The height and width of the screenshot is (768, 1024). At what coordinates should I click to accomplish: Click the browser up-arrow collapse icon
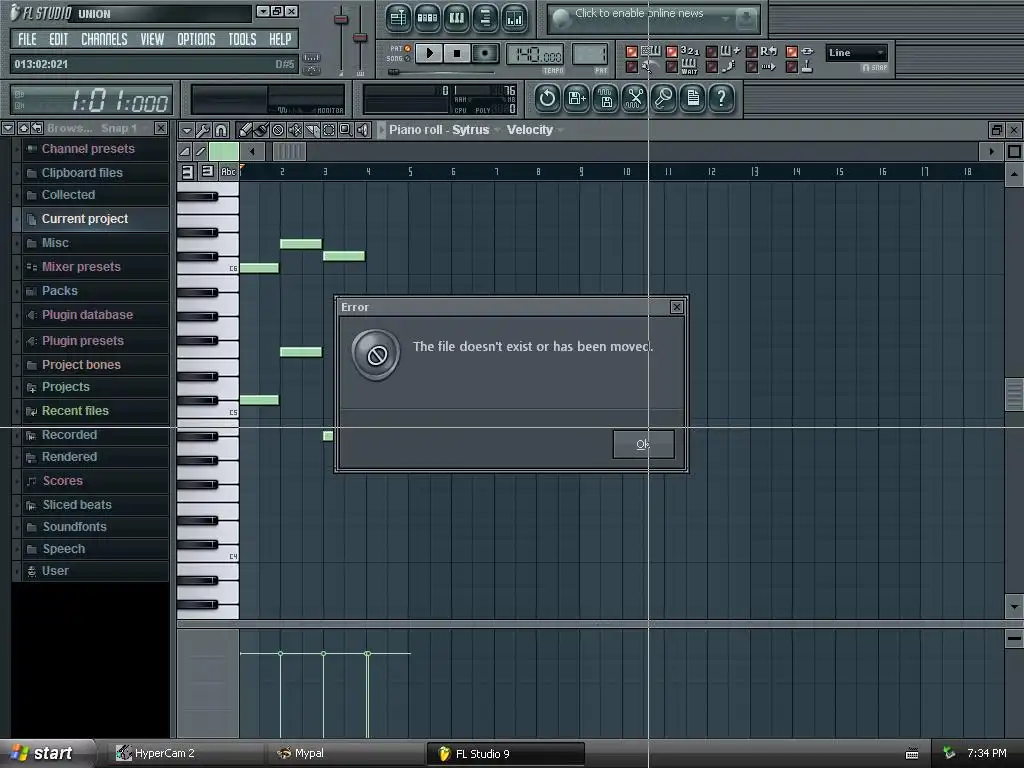(x=24, y=128)
